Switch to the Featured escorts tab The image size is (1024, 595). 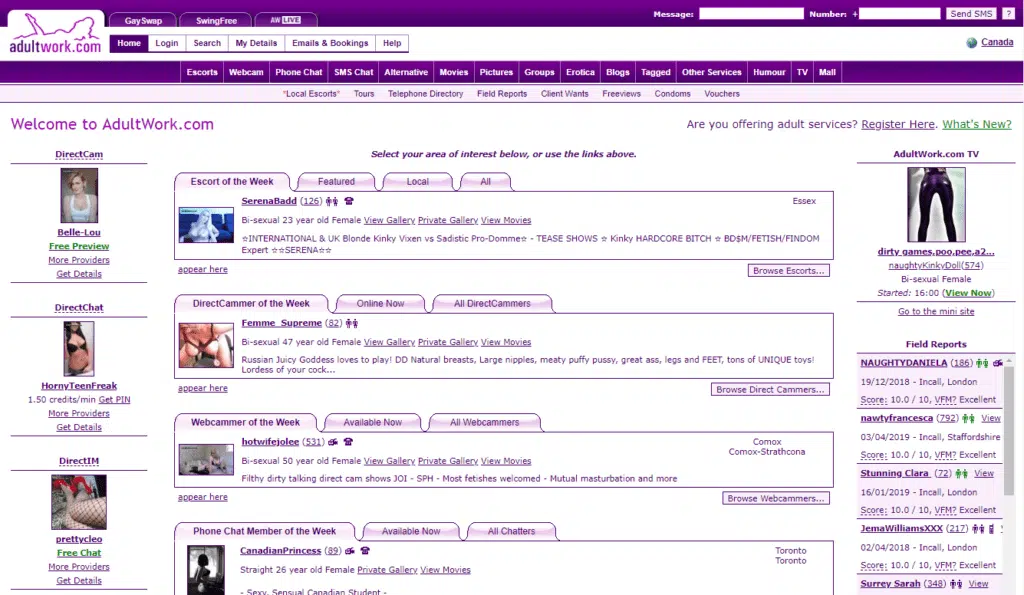point(336,182)
